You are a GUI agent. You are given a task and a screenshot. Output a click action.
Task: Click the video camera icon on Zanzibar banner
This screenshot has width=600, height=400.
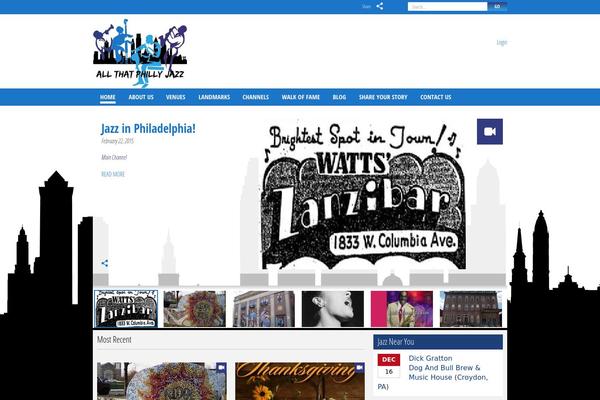pos(489,132)
